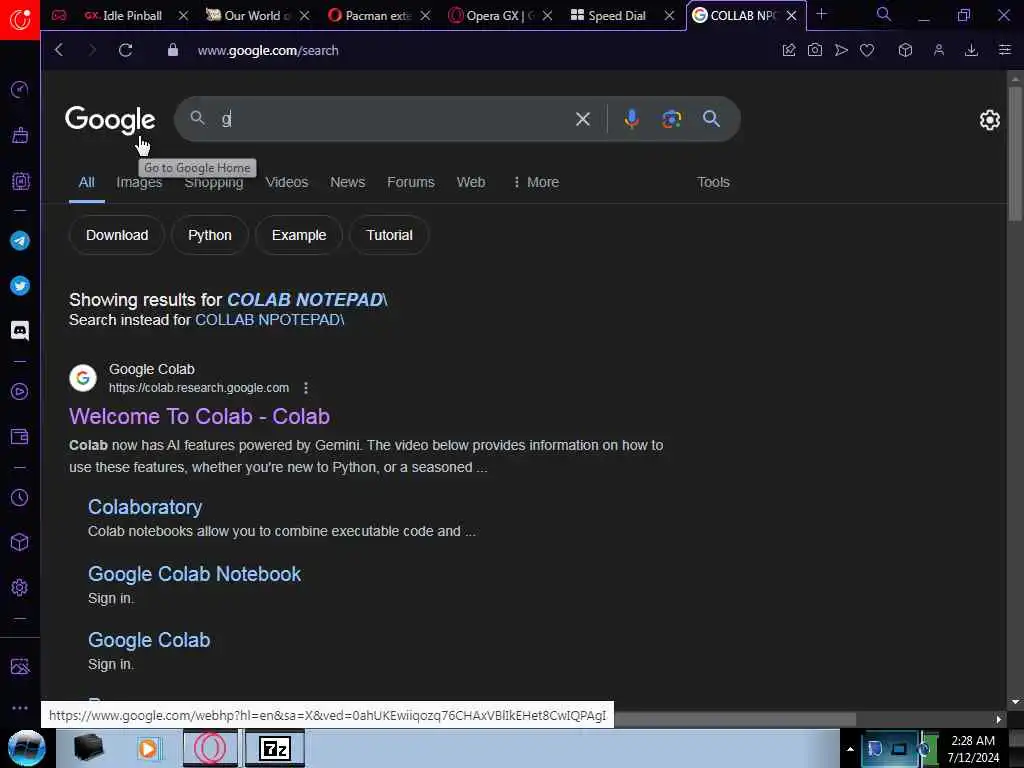
Task: Search tabs with magnifier icon
Action: pyautogui.click(x=883, y=14)
